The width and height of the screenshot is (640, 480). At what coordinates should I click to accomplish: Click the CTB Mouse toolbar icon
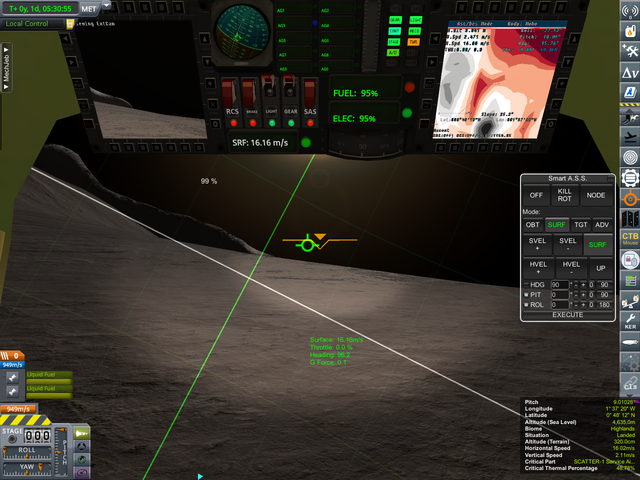[630, 238]
